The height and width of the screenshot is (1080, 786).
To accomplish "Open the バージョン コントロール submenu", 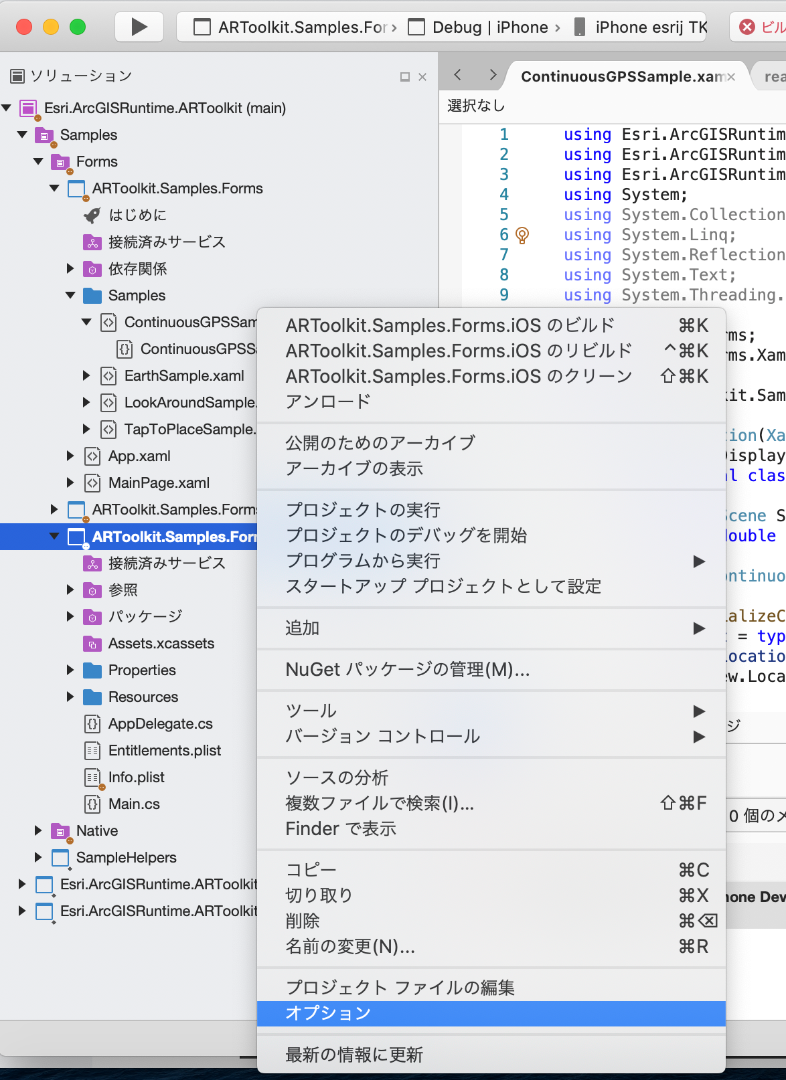I will (491, 736).
